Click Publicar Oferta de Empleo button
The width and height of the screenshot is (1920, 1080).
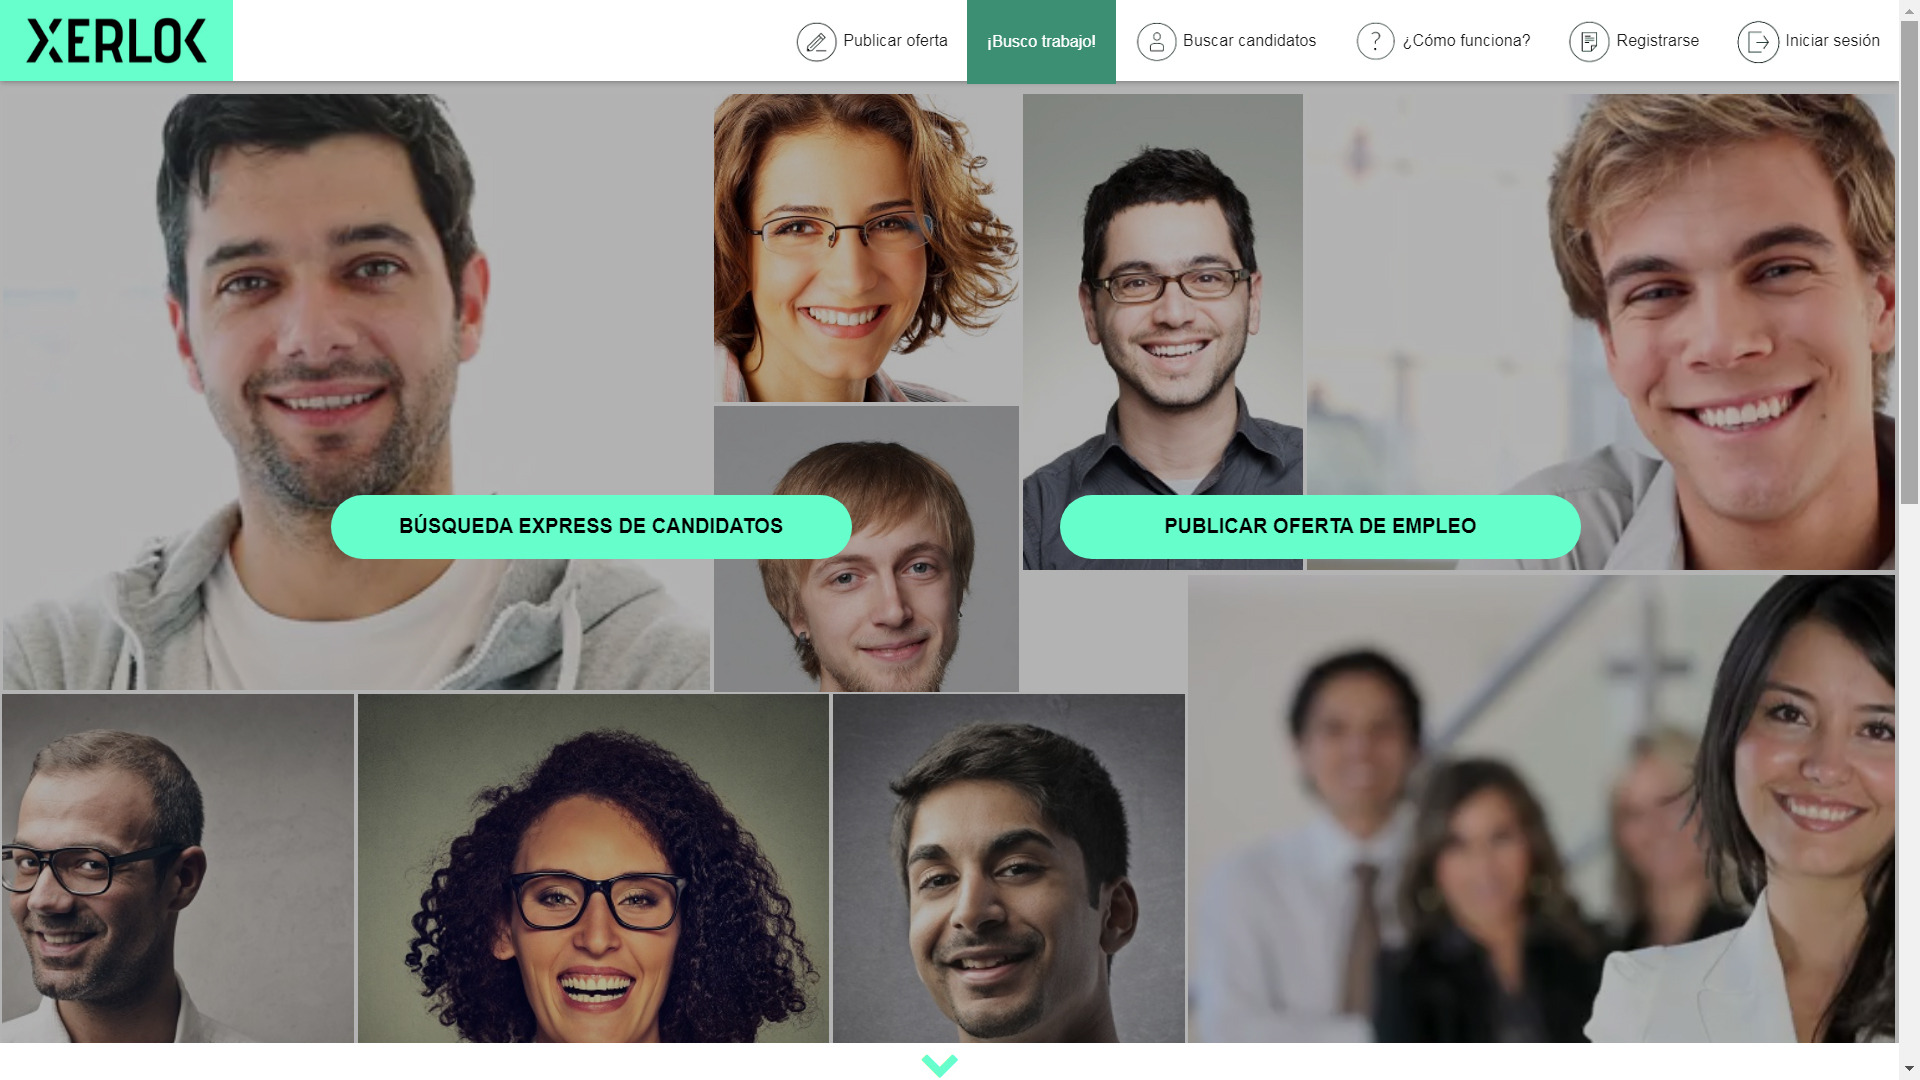(x=1320, y=527)
